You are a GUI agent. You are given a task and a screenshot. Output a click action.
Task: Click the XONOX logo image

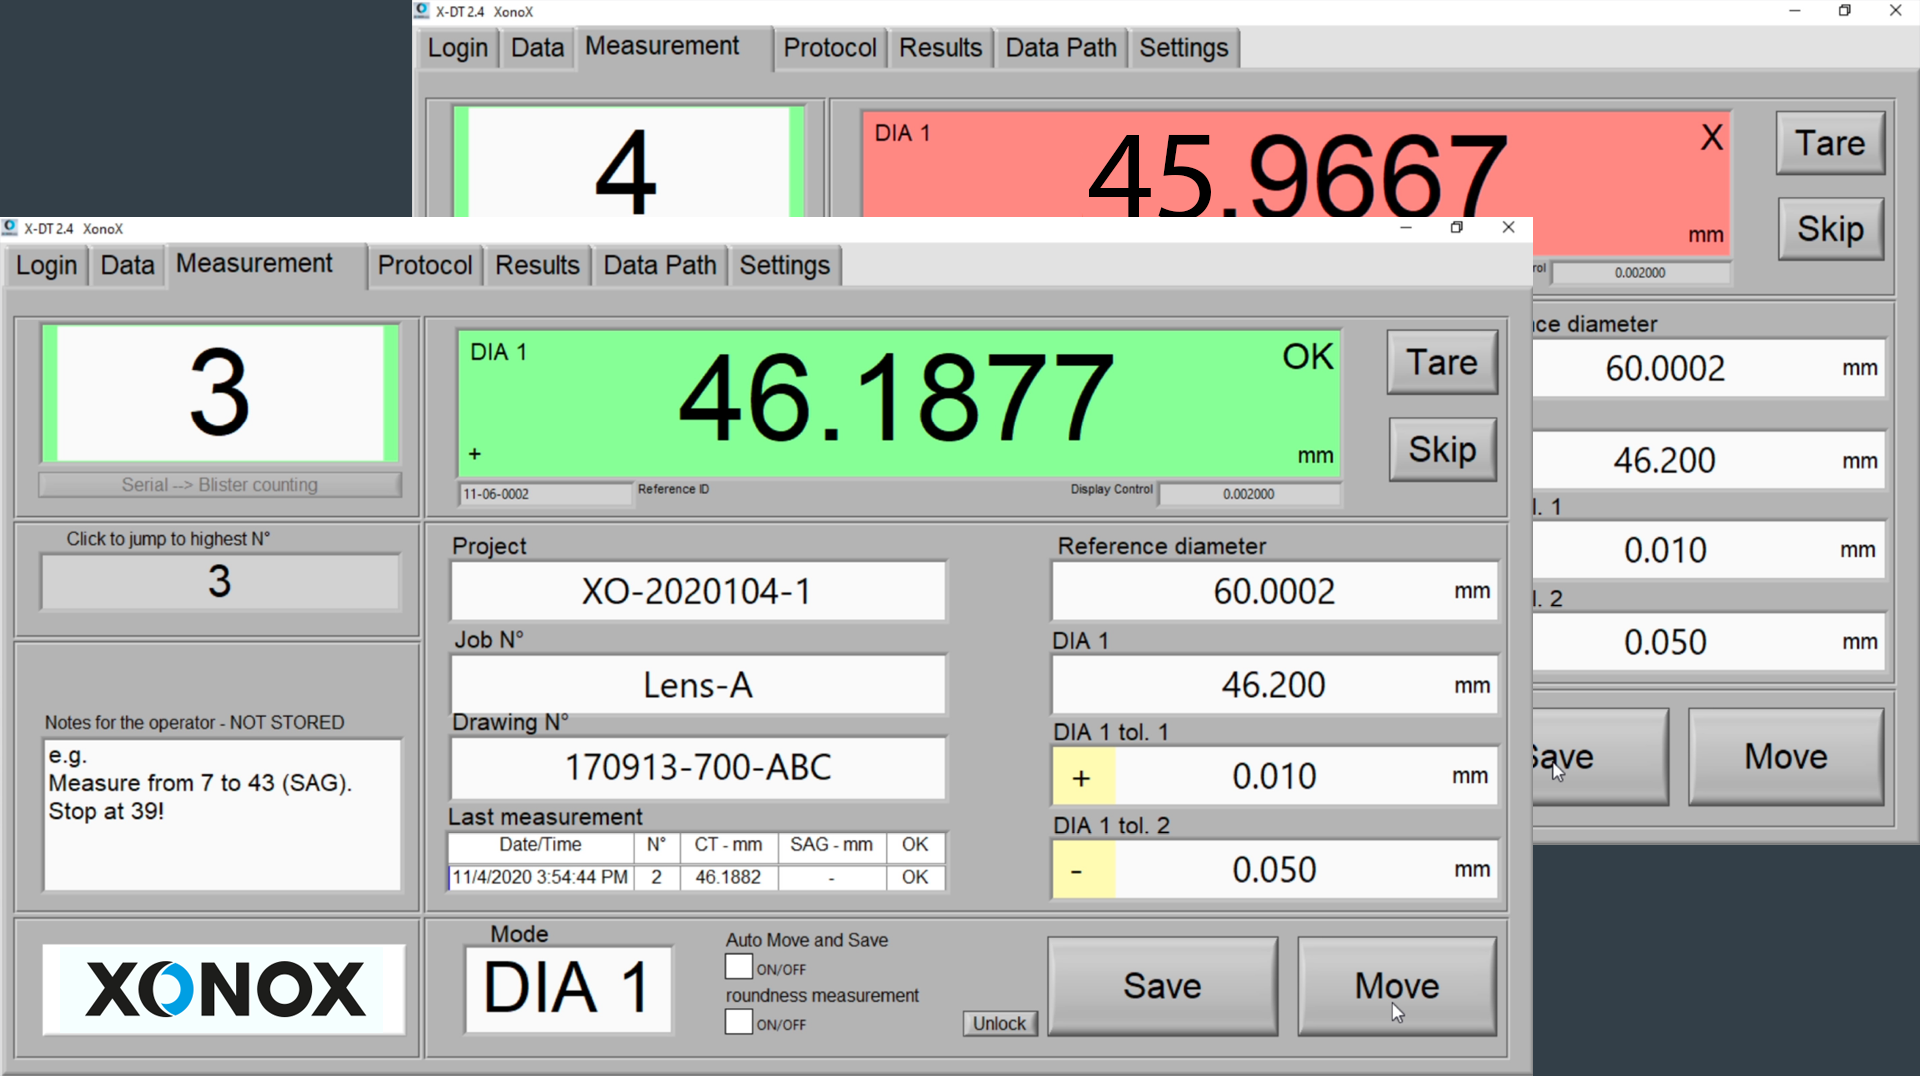pyautogui.click(x=223, y=989)
